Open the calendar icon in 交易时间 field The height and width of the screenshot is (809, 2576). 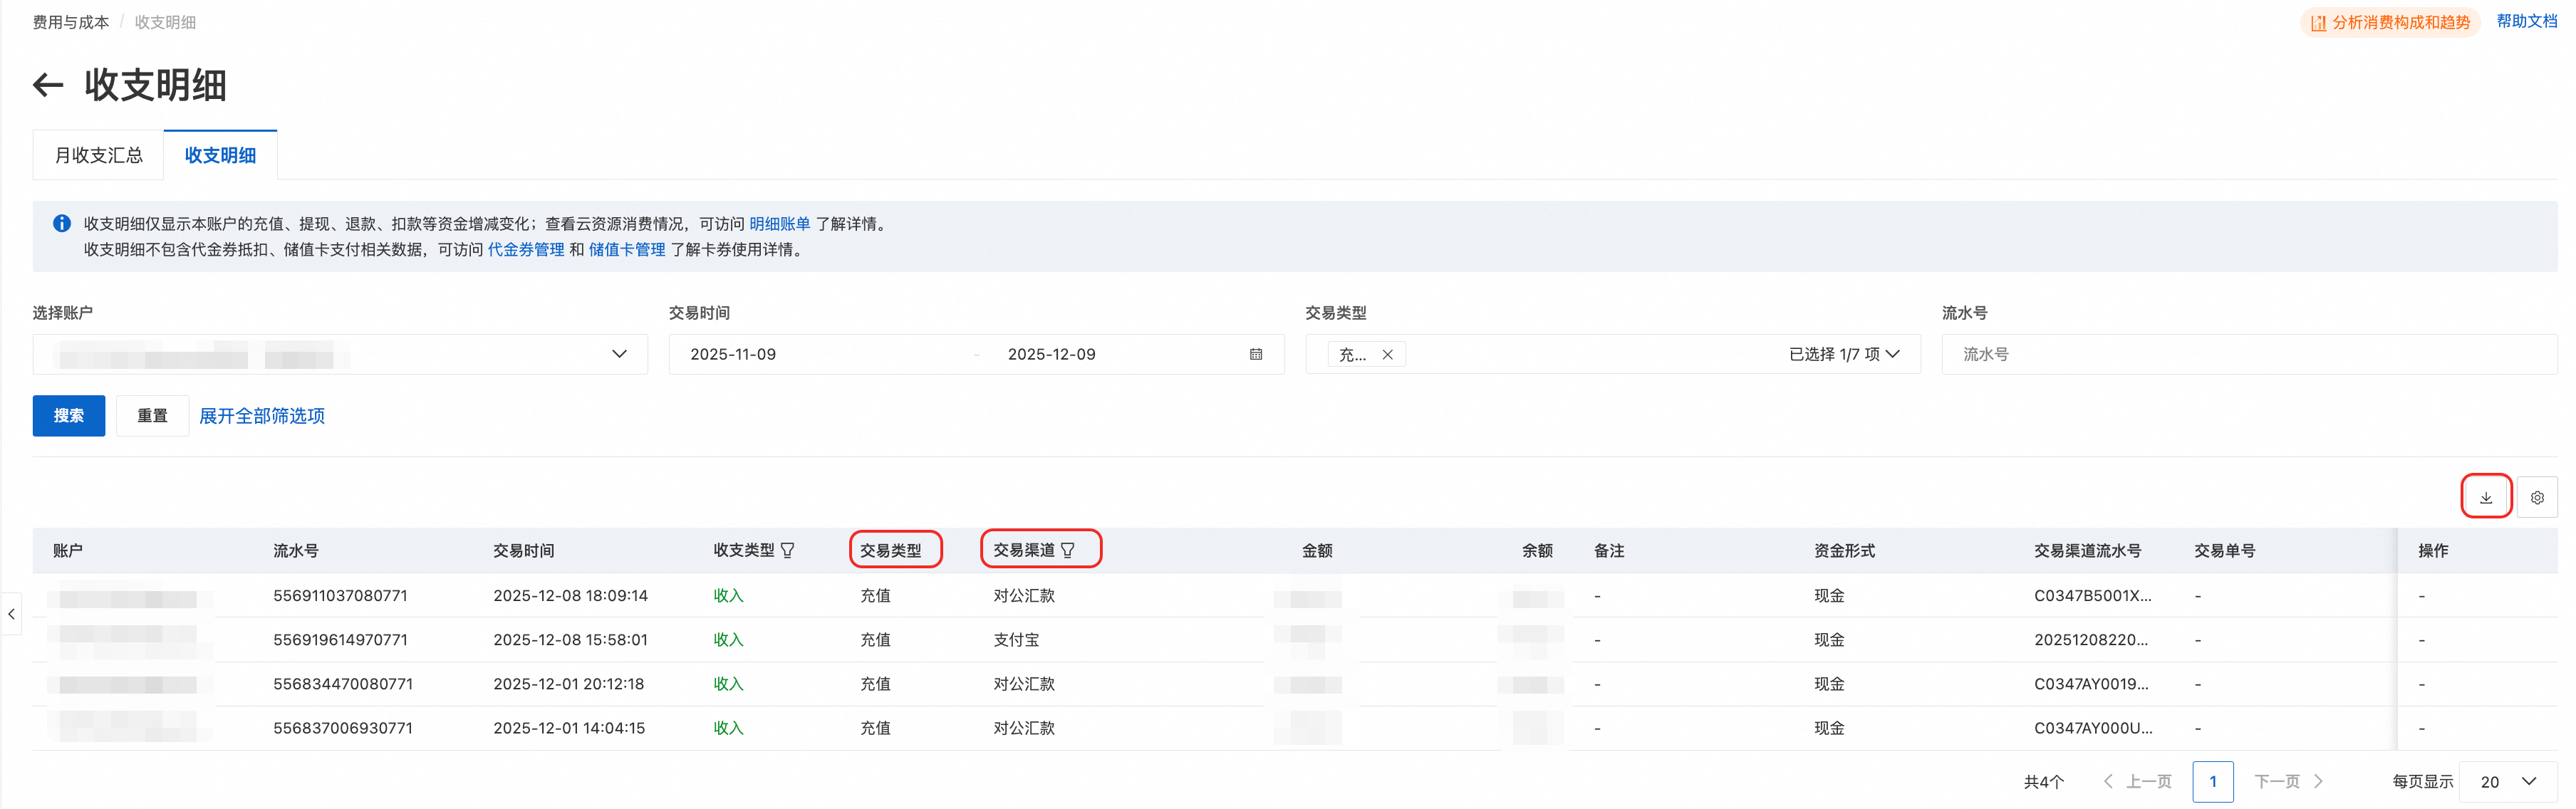coord(1256,354)
